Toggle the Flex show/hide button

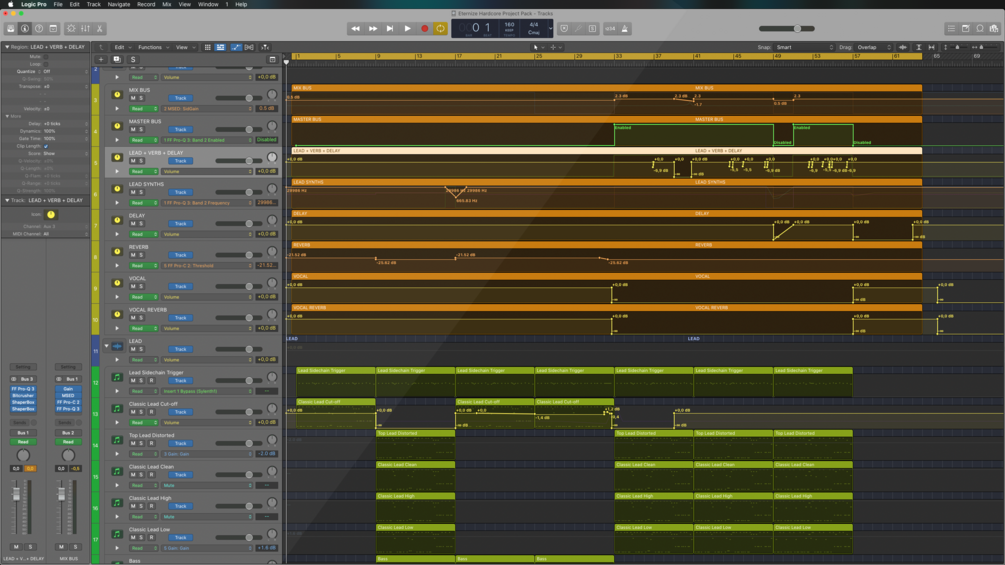click(249, 47)
